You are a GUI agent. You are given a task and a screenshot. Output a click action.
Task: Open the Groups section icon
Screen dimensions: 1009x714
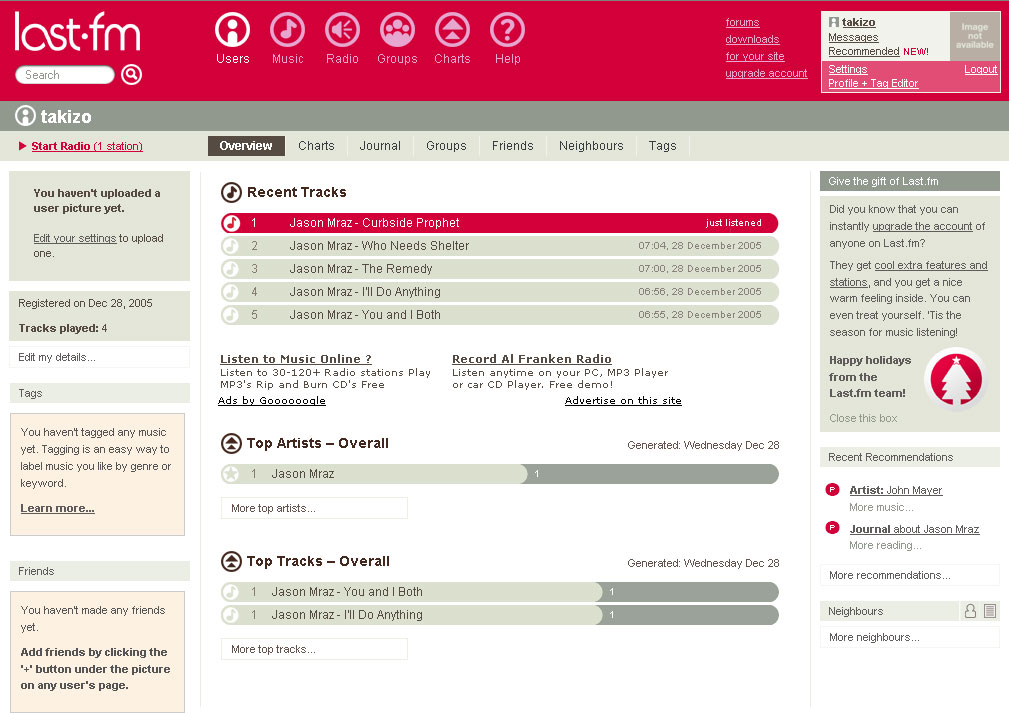397,30
